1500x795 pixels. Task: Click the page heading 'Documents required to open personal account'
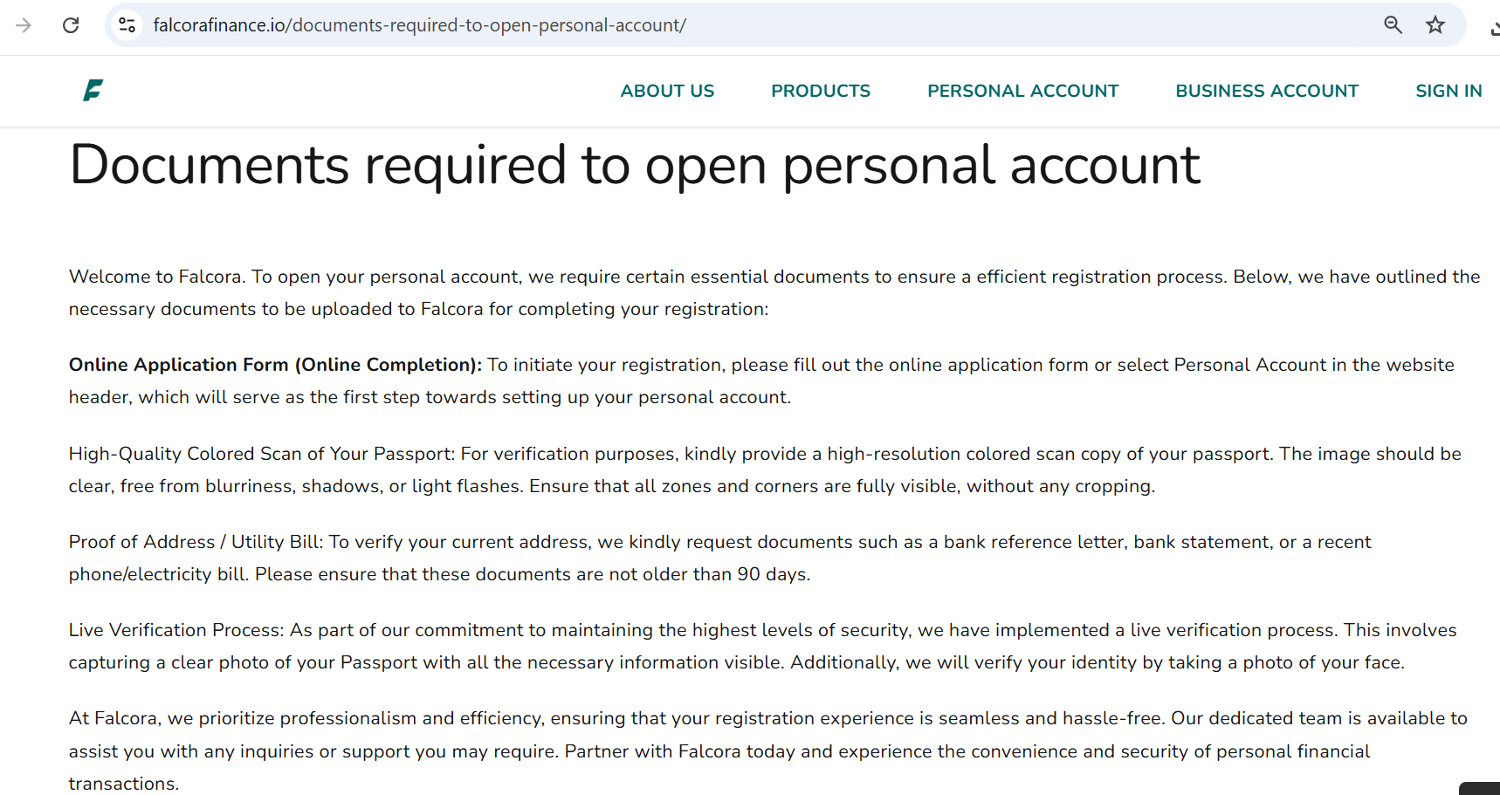point(635,165)
